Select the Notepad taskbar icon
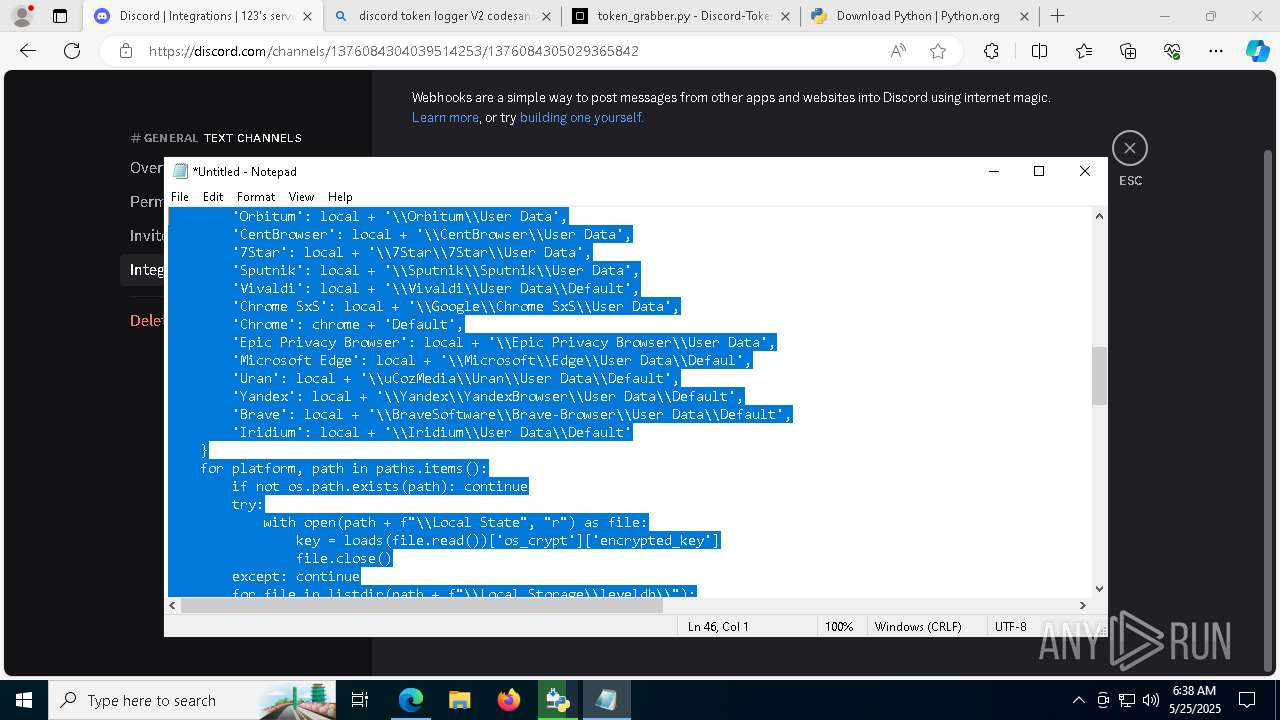The height and width of the screenshot is (720, 1280). 606,700
